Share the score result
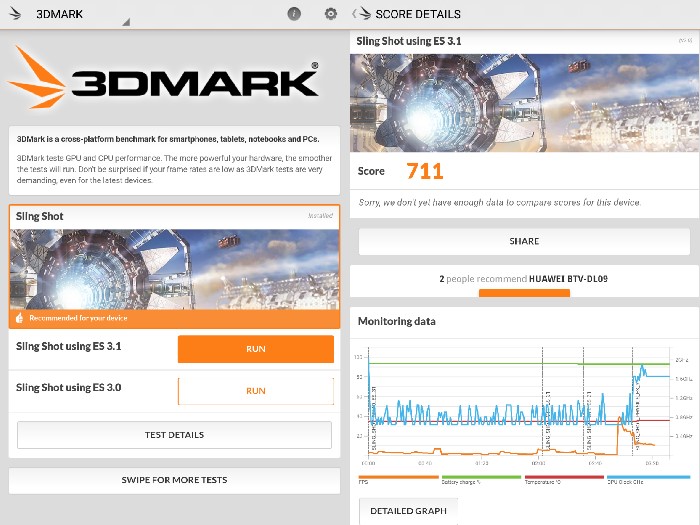This screenshot has height=525, width=700. click(524, 241)
